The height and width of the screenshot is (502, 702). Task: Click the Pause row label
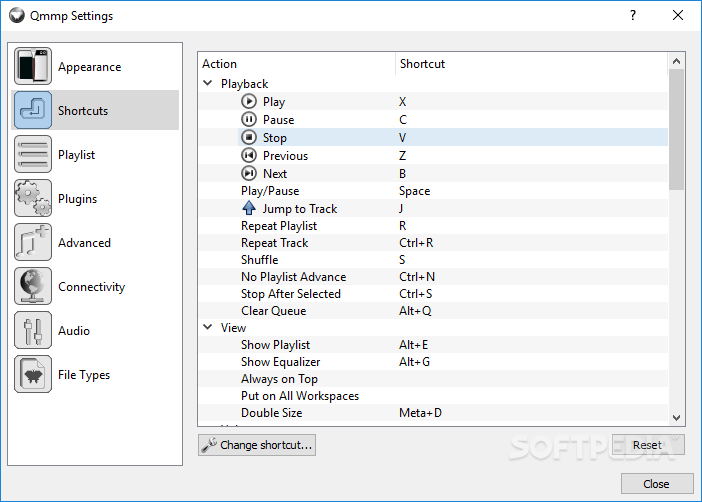point(278,120)
